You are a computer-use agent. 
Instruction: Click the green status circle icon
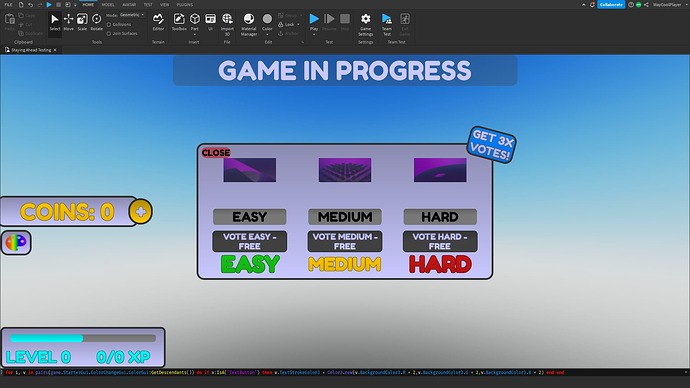coord(639,4)
